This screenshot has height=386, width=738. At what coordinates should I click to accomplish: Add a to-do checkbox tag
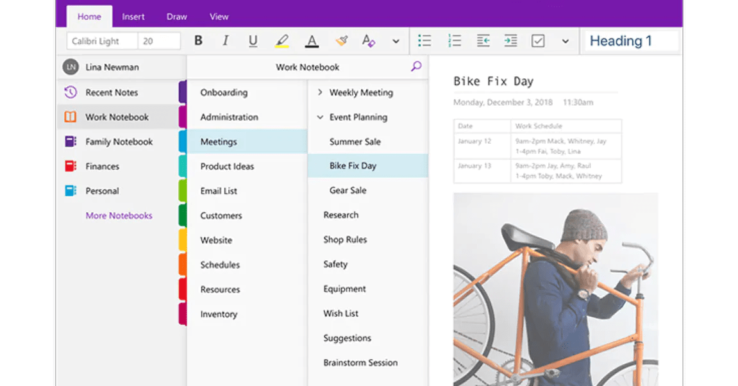pyautogui.click(x=538, y=41)
